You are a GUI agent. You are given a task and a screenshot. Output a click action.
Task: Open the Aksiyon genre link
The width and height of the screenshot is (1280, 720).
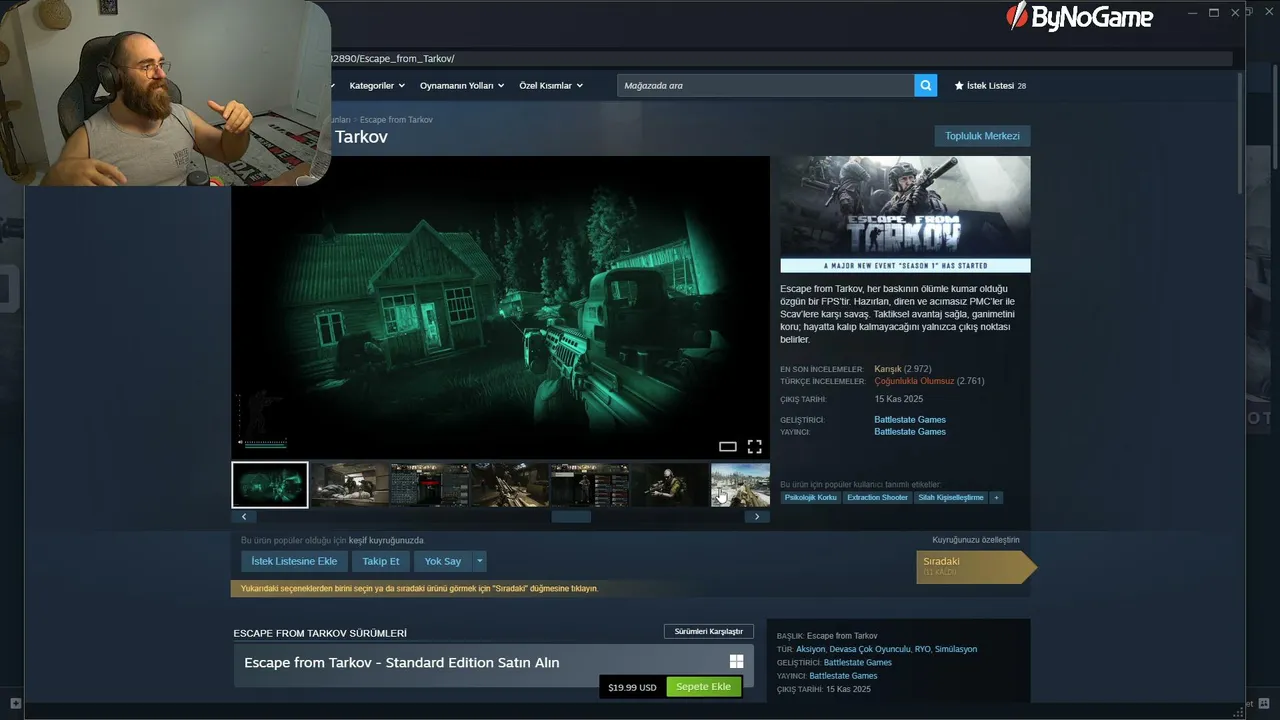click(811, 649)
